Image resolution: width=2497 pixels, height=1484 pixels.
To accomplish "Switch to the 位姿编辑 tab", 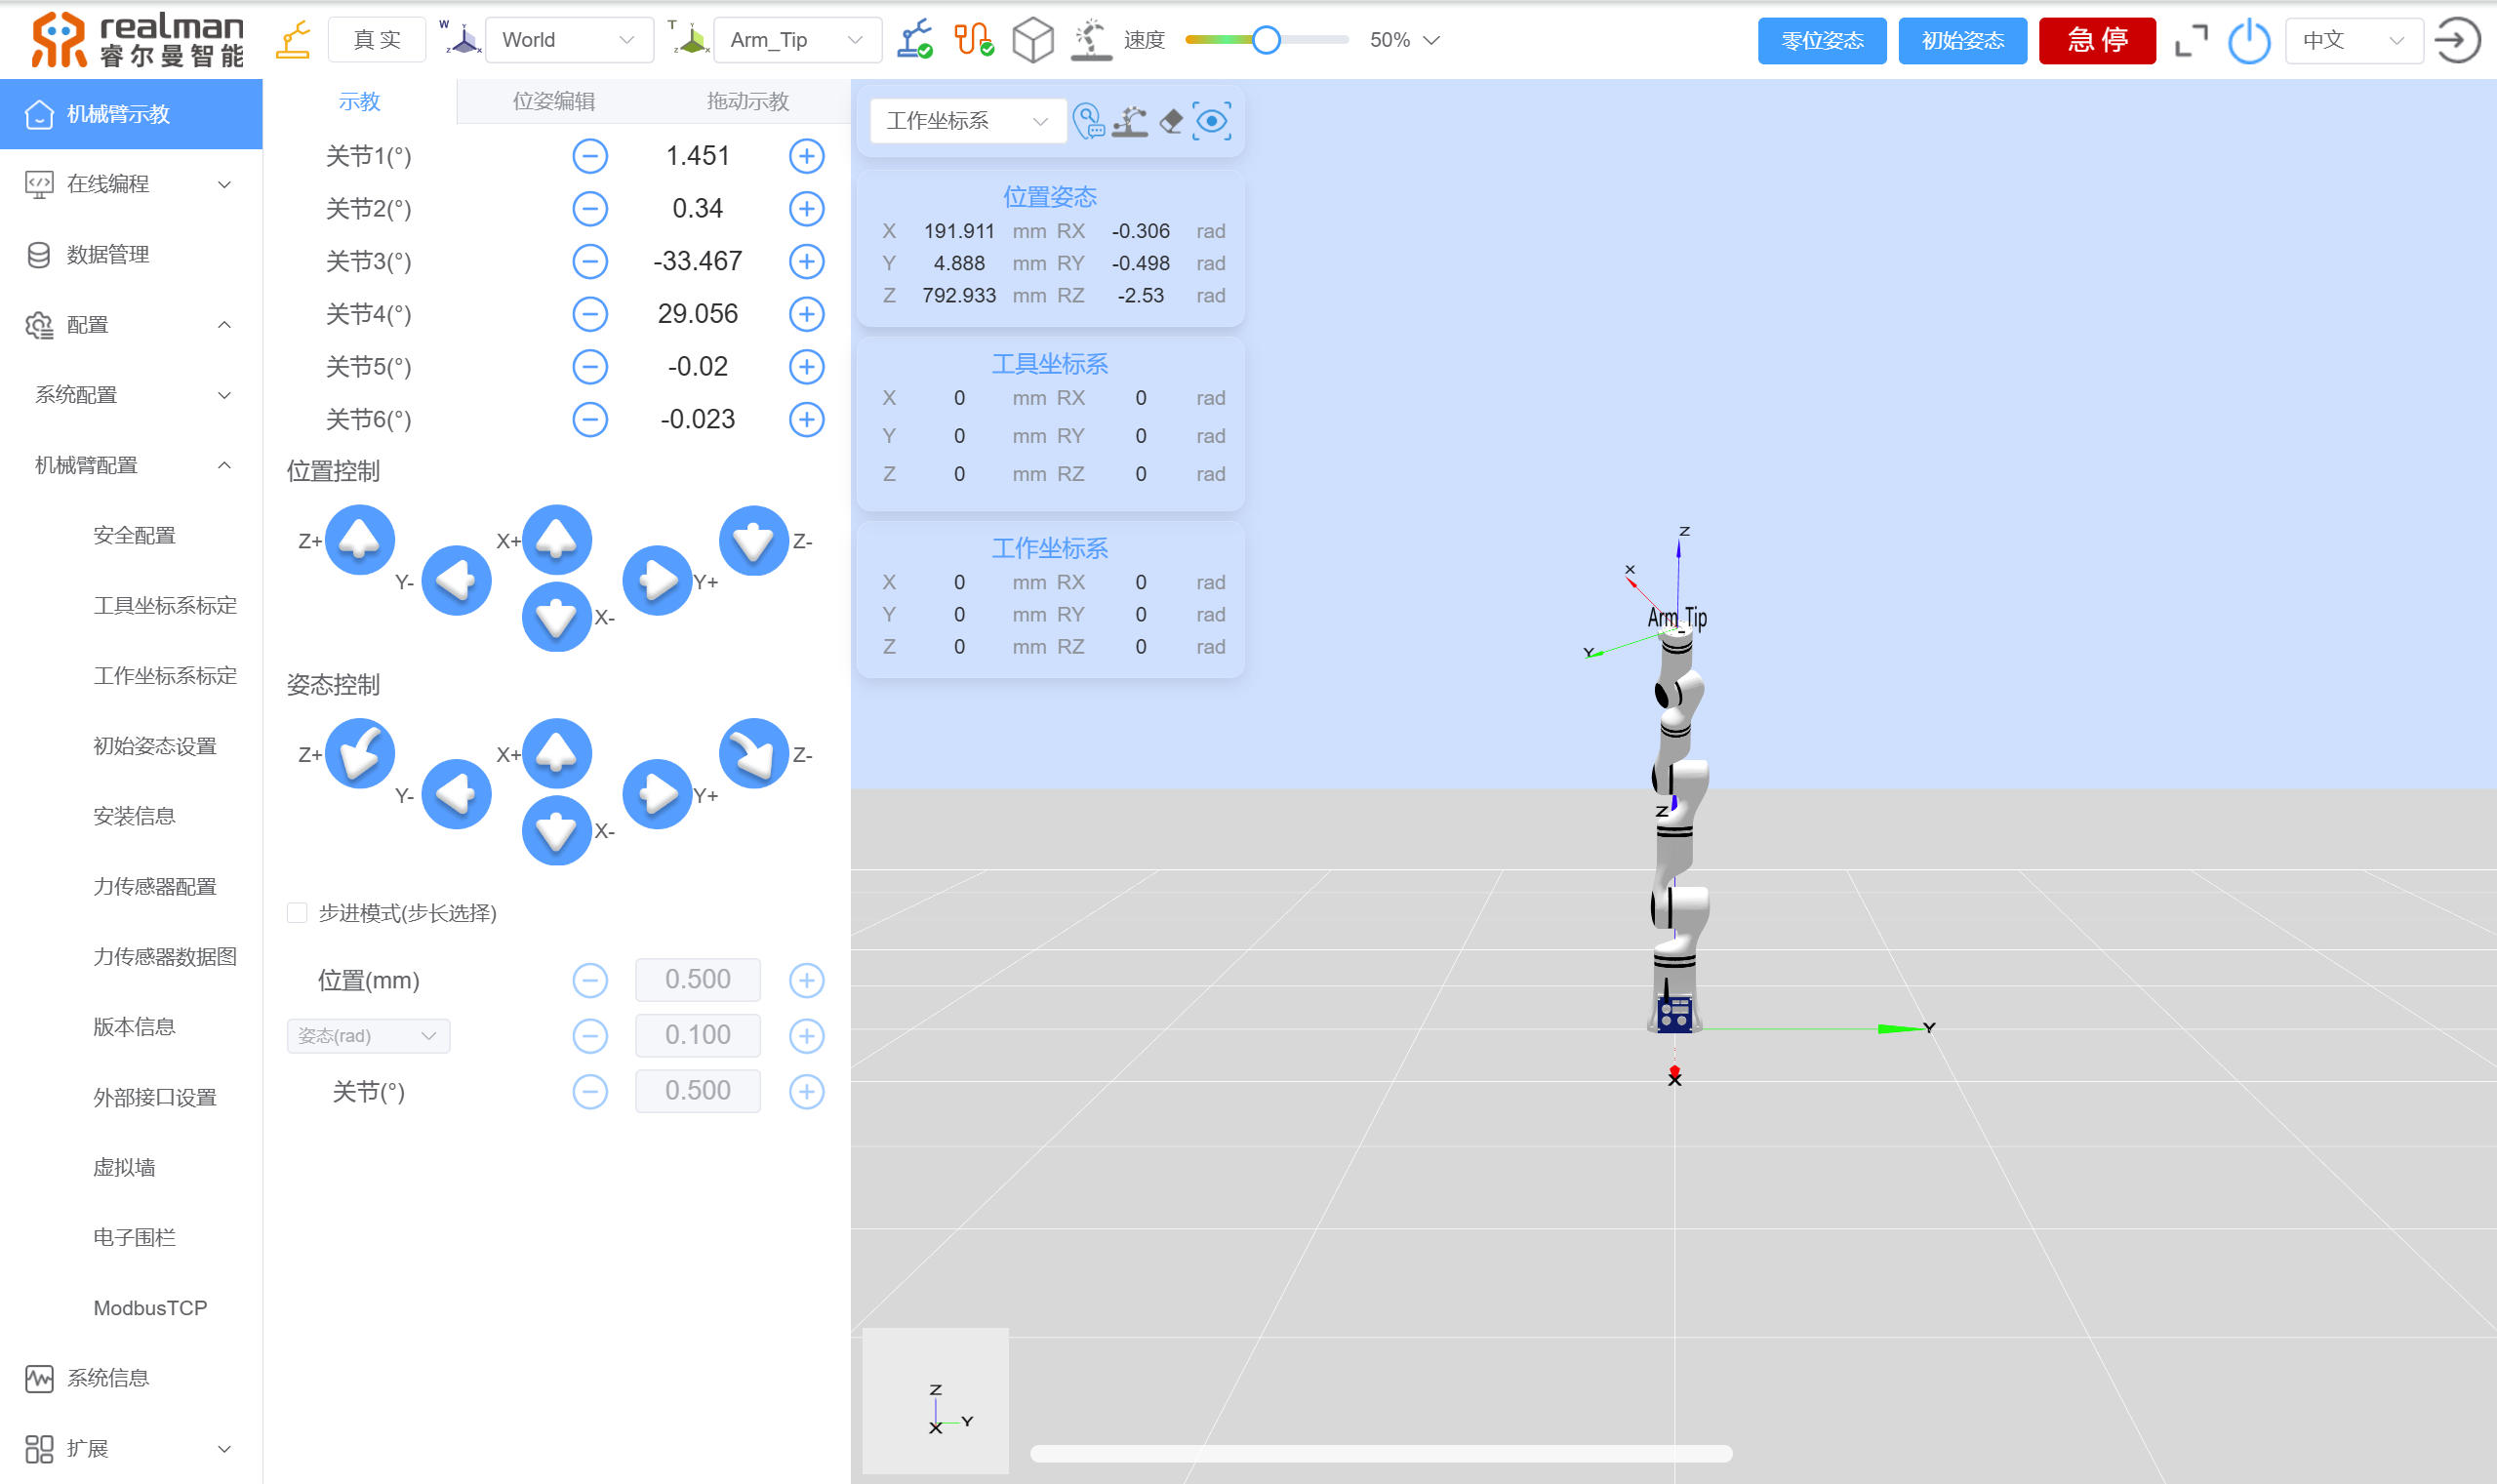I will pos(553,101).
